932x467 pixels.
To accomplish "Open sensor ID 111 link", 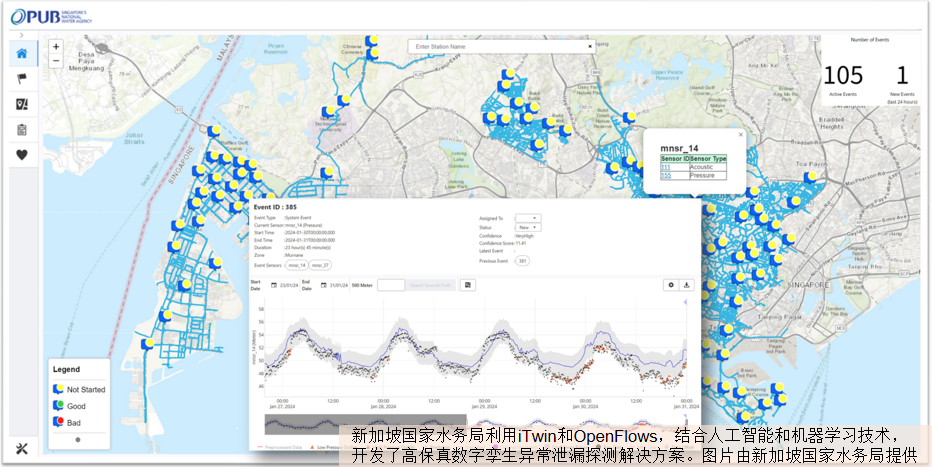I will click(665, 168).
